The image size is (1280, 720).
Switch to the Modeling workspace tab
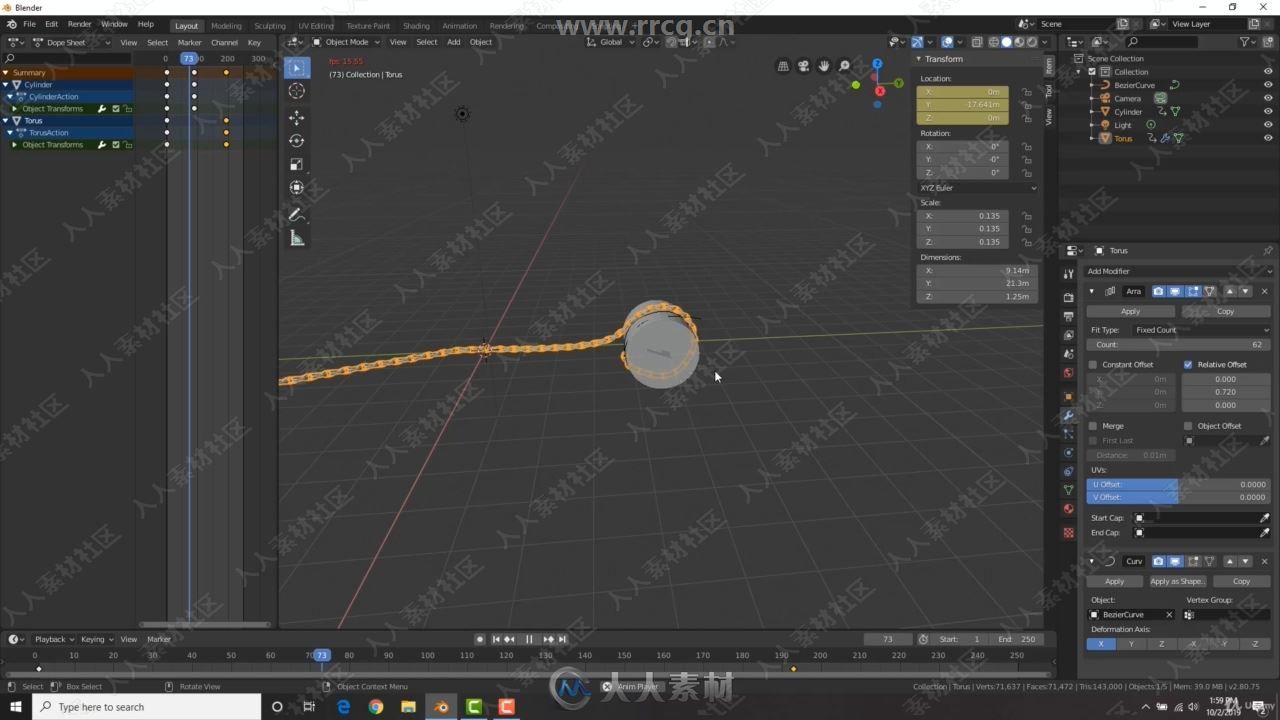click(x=226, y=26)
